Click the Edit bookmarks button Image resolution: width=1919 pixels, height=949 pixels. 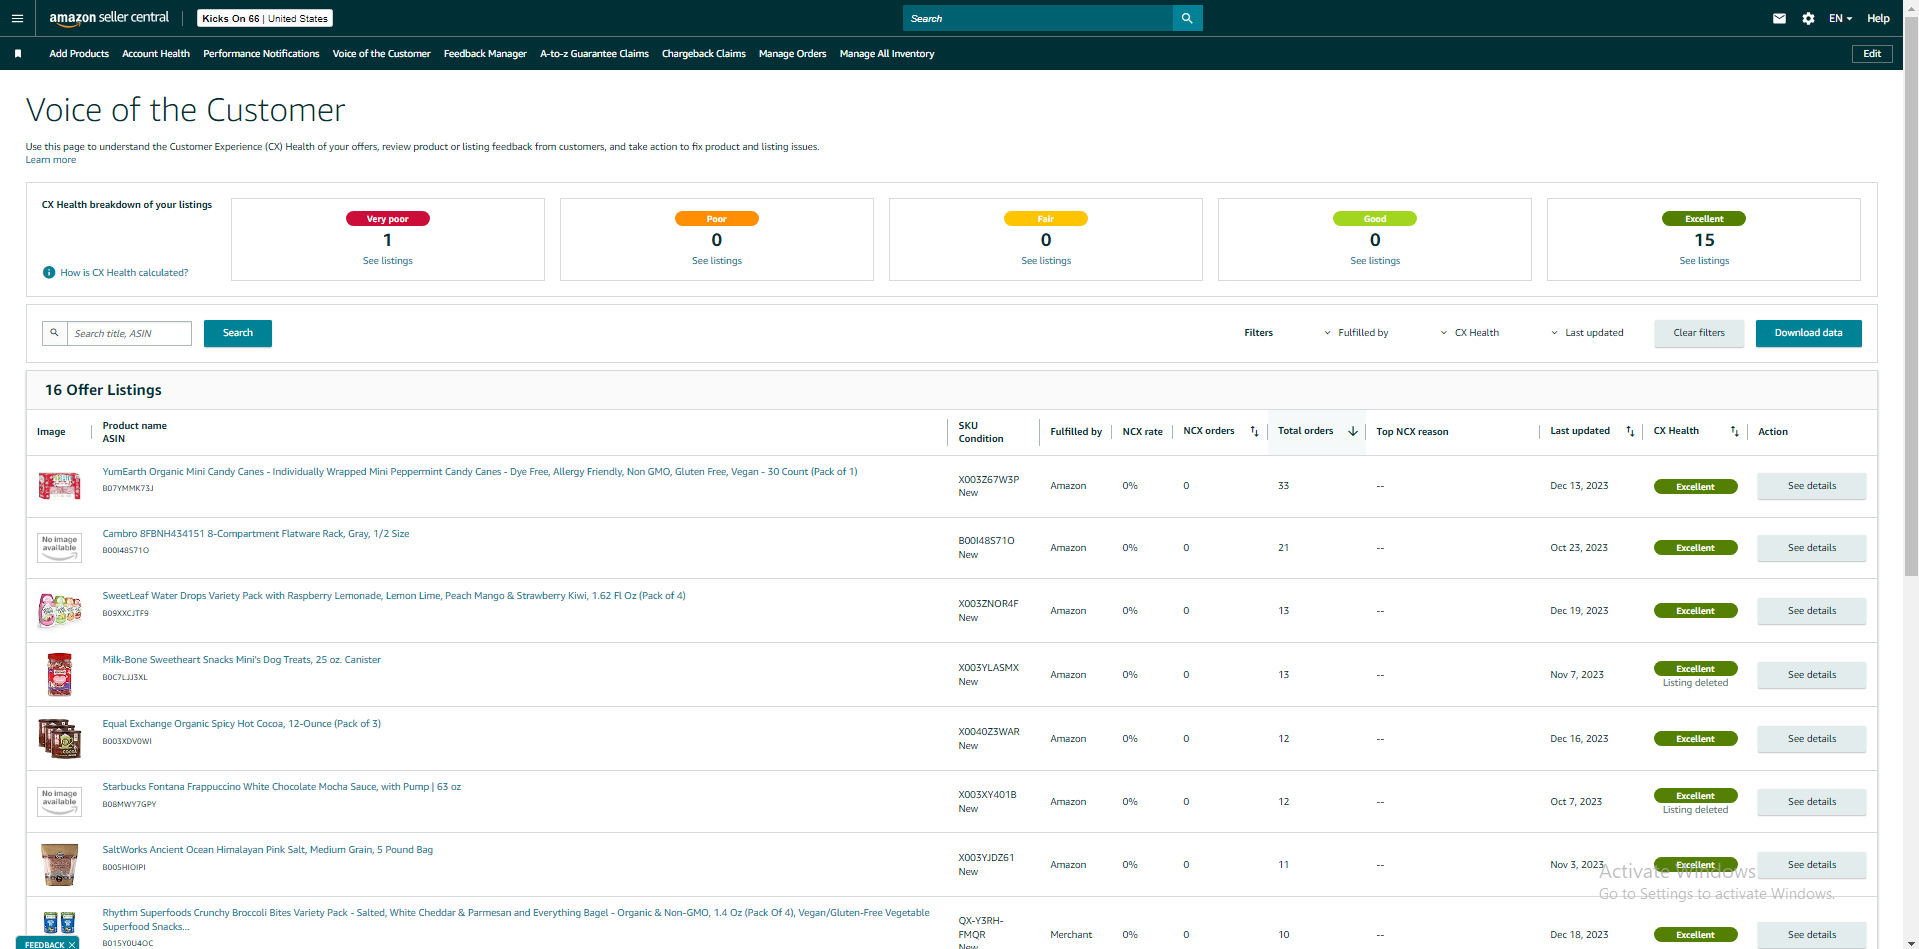coord(1872,54)
